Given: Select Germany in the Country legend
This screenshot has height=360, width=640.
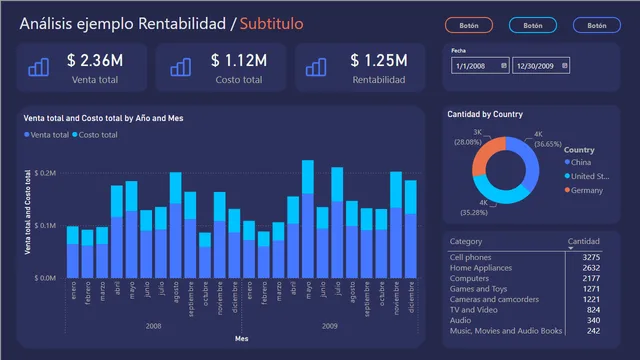Looking at the screenshot, I should (584, 190).
